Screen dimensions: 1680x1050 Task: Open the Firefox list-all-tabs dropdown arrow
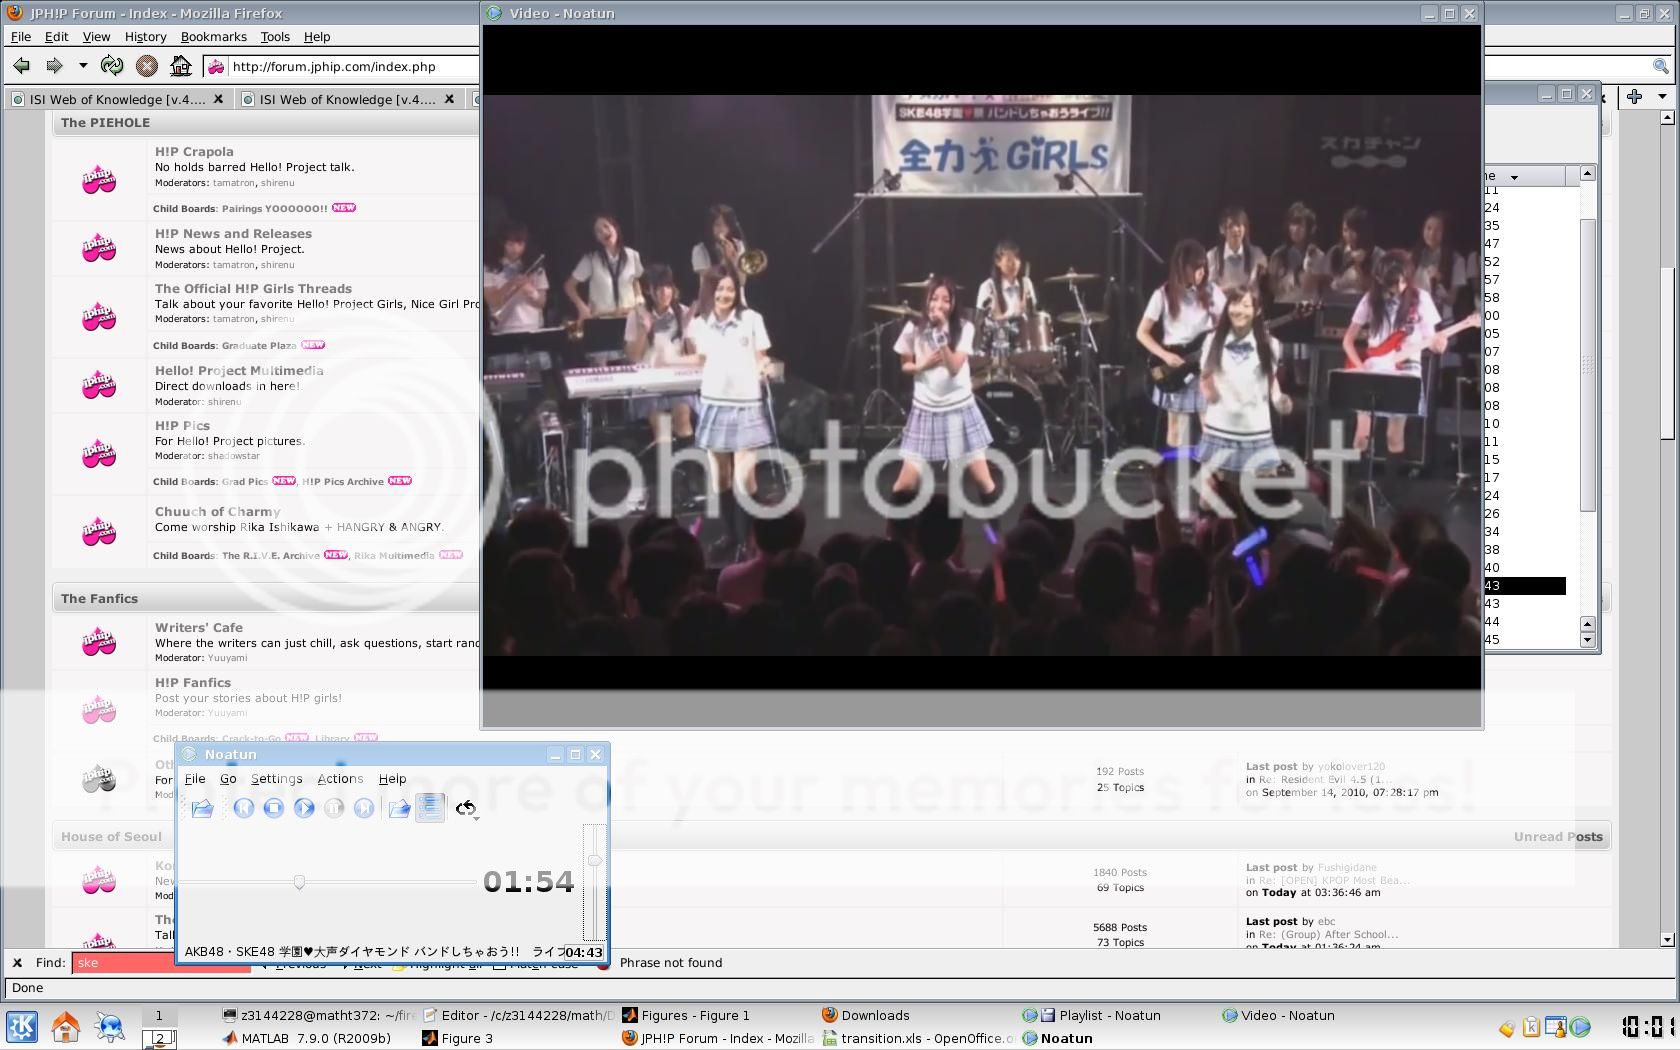coord(1662,97)
